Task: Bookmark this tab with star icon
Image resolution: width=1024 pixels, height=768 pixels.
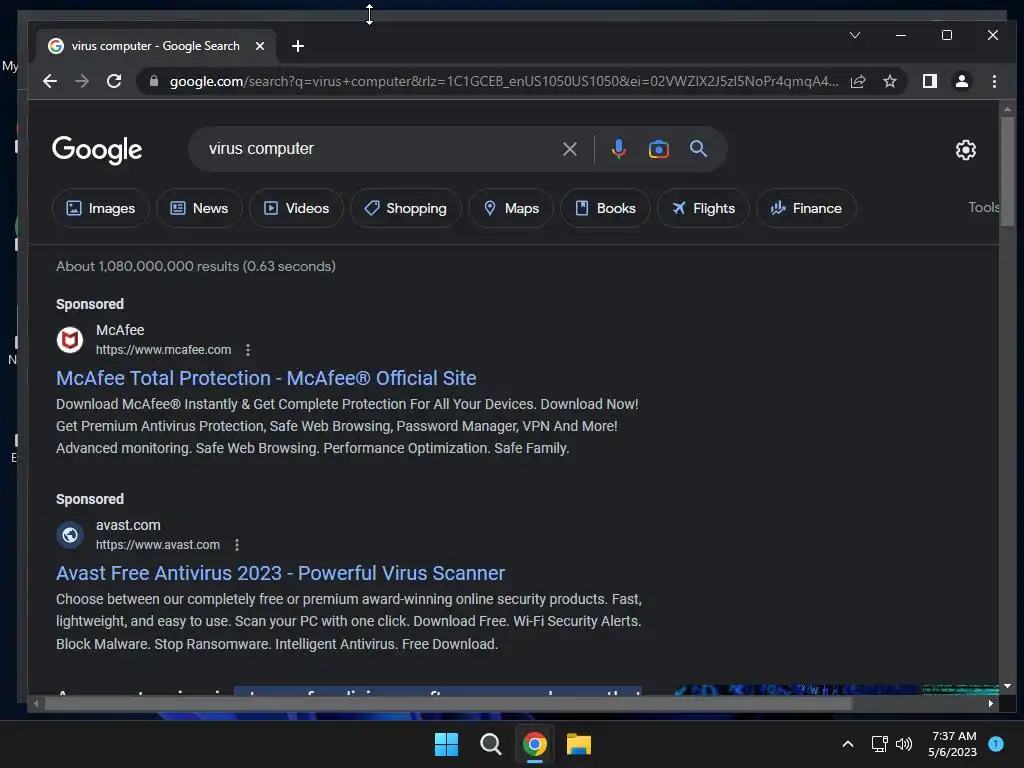Action: click(x=889, y=81)
